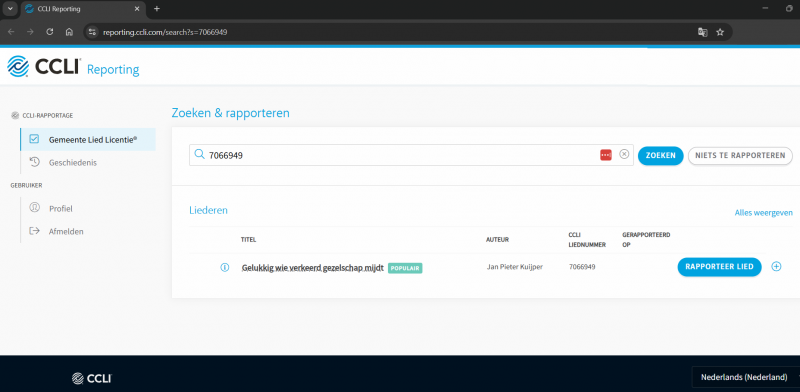
Task: Open song title Gelukkig wie verkeerd gezelschap mijdt
Action: coord(312,267)
